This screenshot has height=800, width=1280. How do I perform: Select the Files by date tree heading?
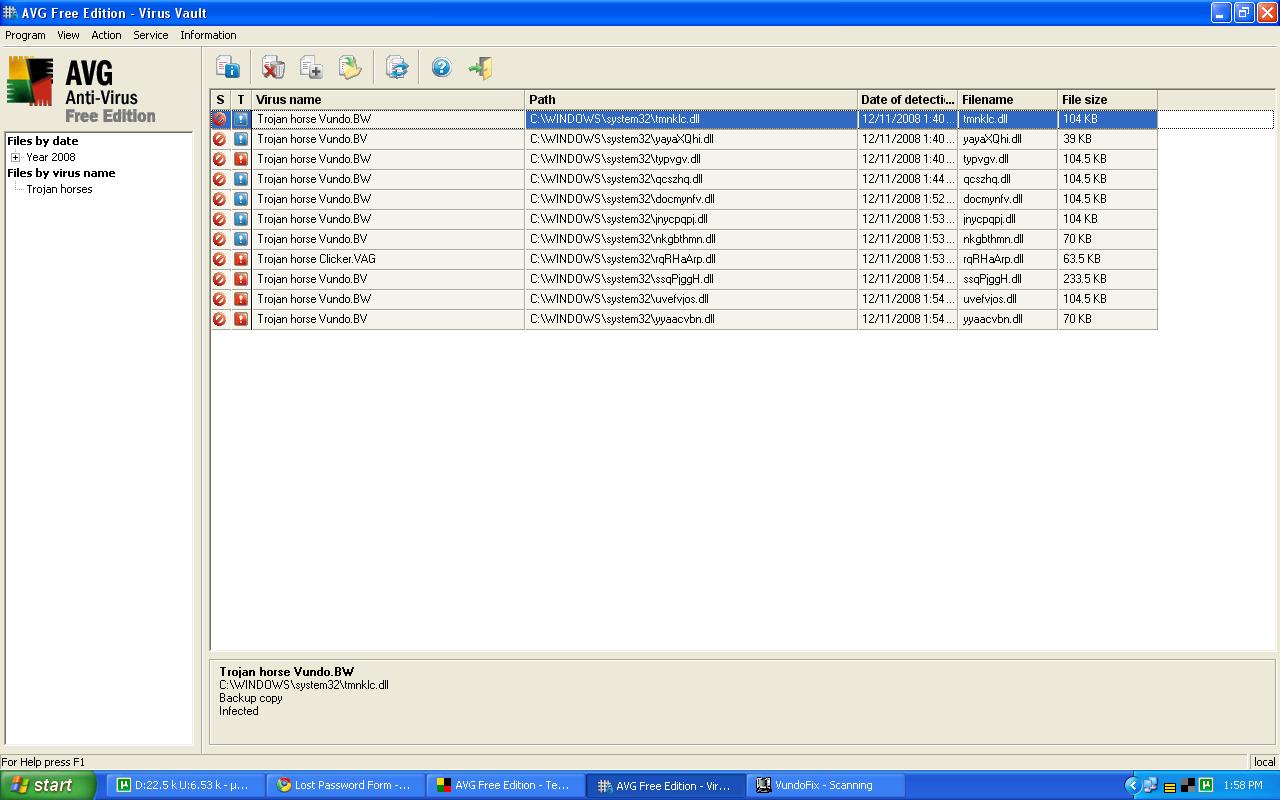pyautogui.click(x=42, y=141)
